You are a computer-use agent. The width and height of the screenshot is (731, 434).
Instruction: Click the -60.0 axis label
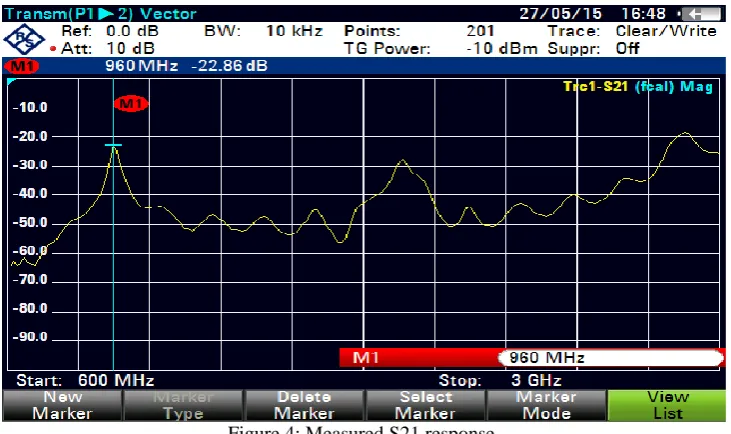(x=30, y=251)
